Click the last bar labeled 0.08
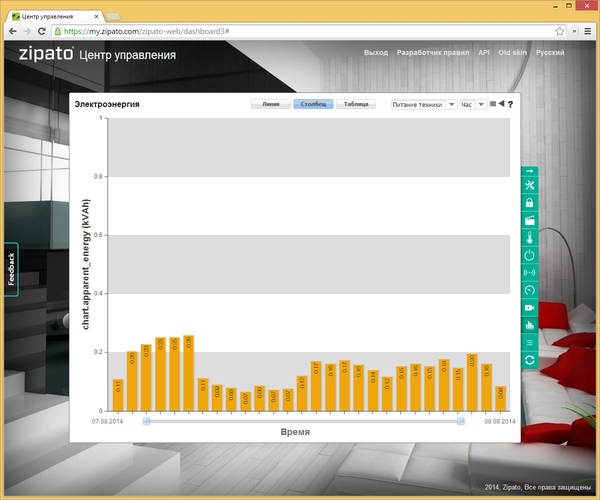 501,399
